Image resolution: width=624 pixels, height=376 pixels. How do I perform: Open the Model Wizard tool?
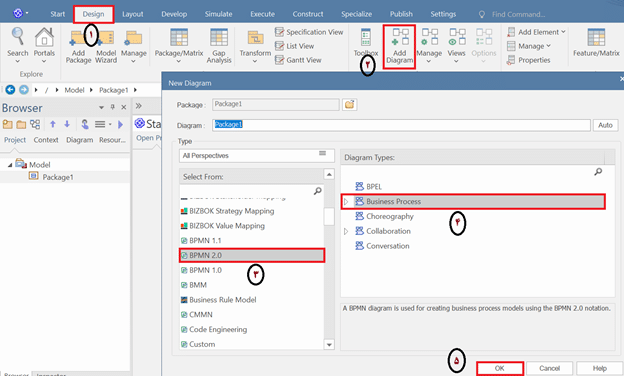pos(106,46)
